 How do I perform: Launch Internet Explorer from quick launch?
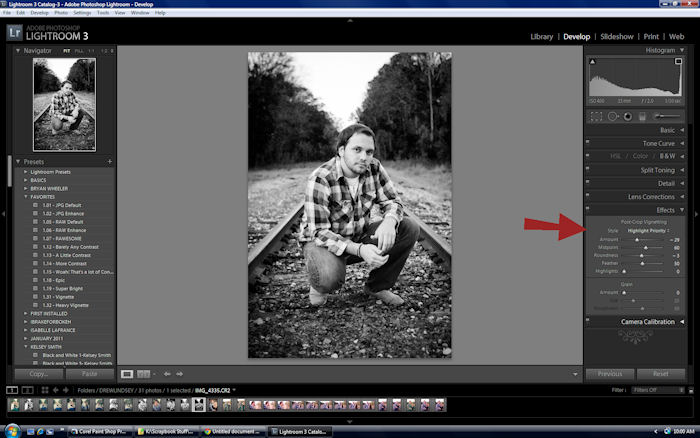40,432
